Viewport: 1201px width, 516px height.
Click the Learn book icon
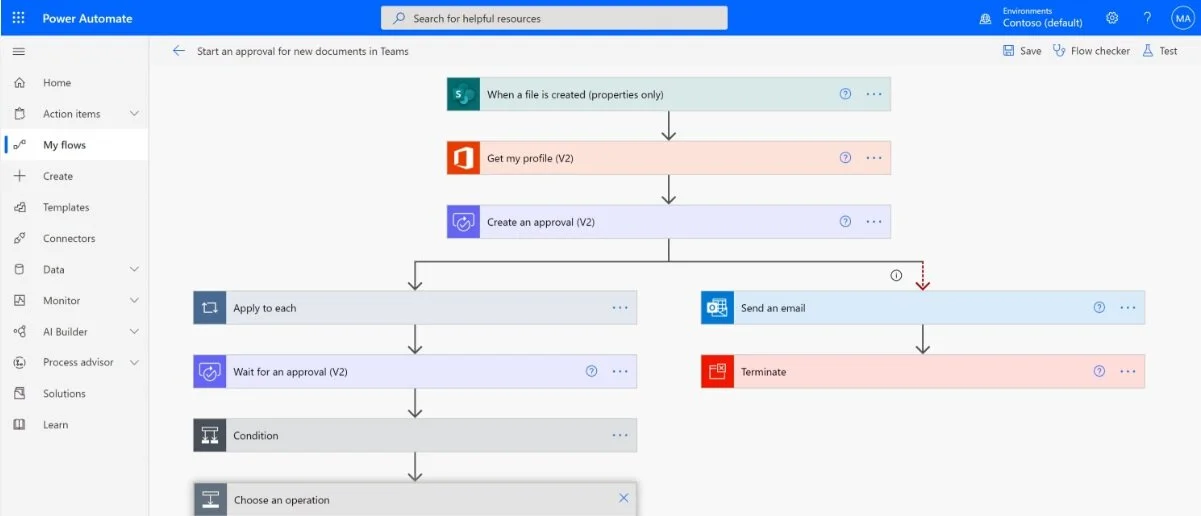click(19, 424)
